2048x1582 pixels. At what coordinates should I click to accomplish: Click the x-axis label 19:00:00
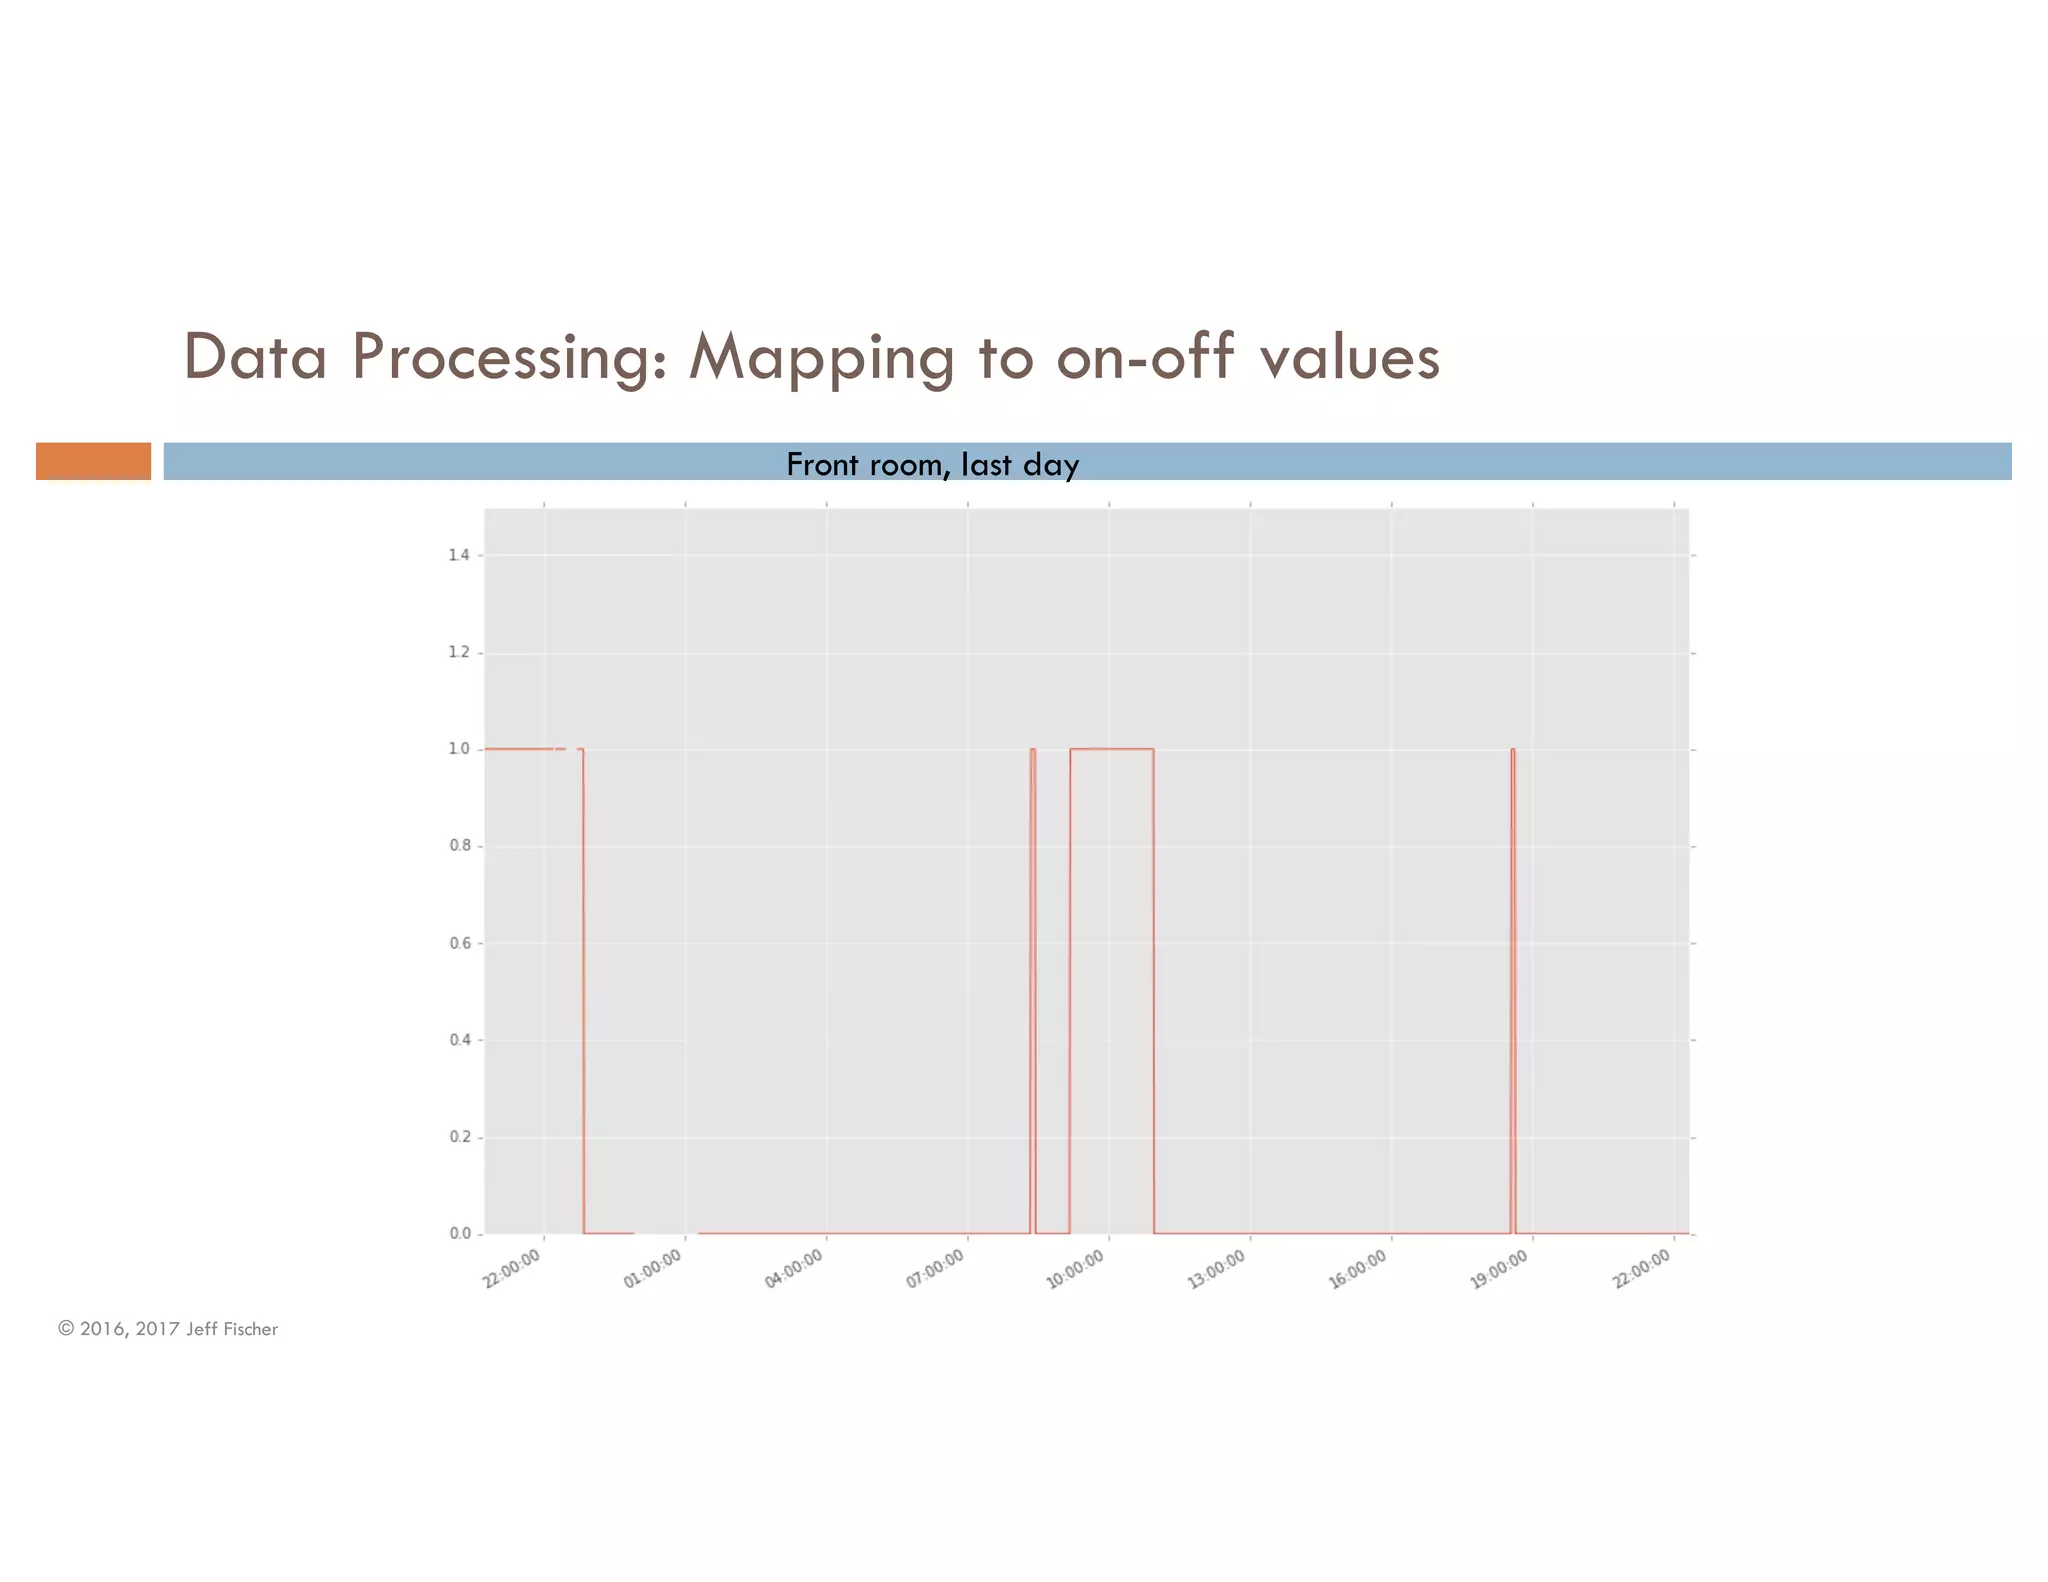tap(1499, 1269)
